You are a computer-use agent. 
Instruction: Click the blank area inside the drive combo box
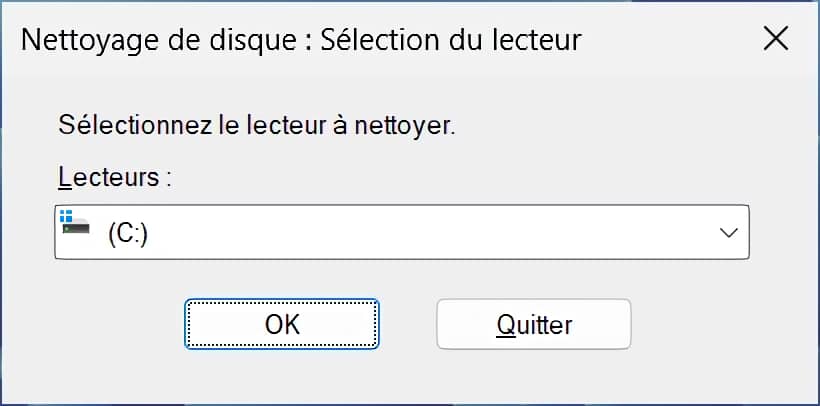(x=429, y=232)
